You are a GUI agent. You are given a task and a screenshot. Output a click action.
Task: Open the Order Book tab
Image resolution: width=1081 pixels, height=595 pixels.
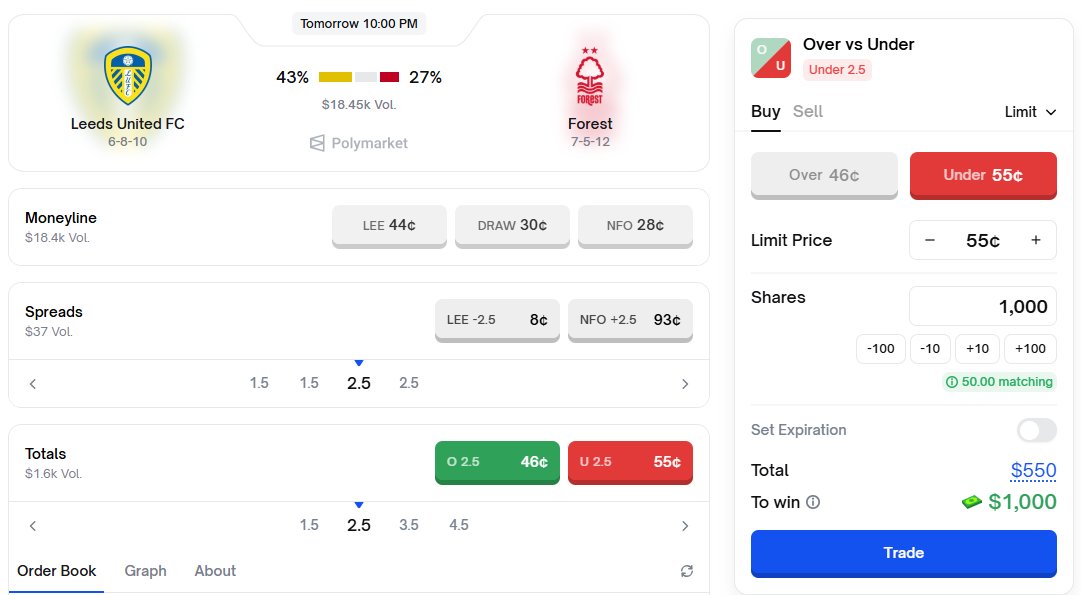57,571
